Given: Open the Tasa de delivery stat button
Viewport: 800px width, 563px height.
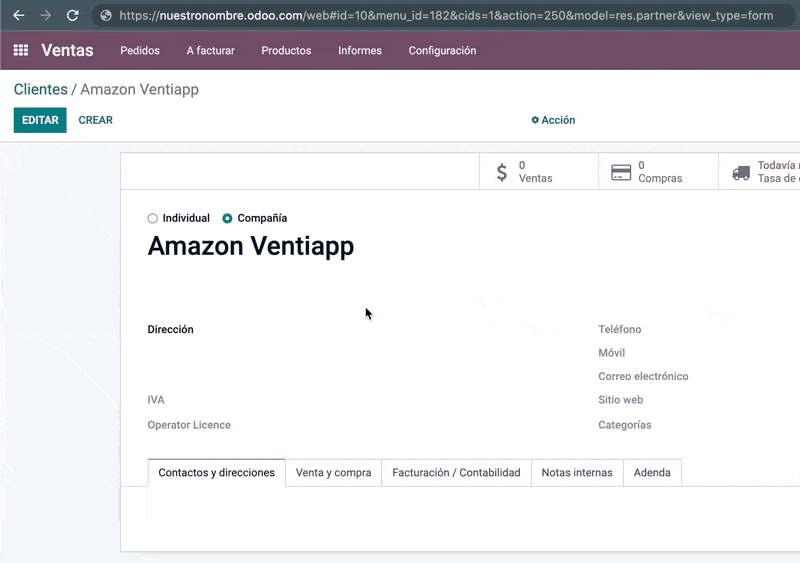Looking at the screenshot, I should (759, 172).
